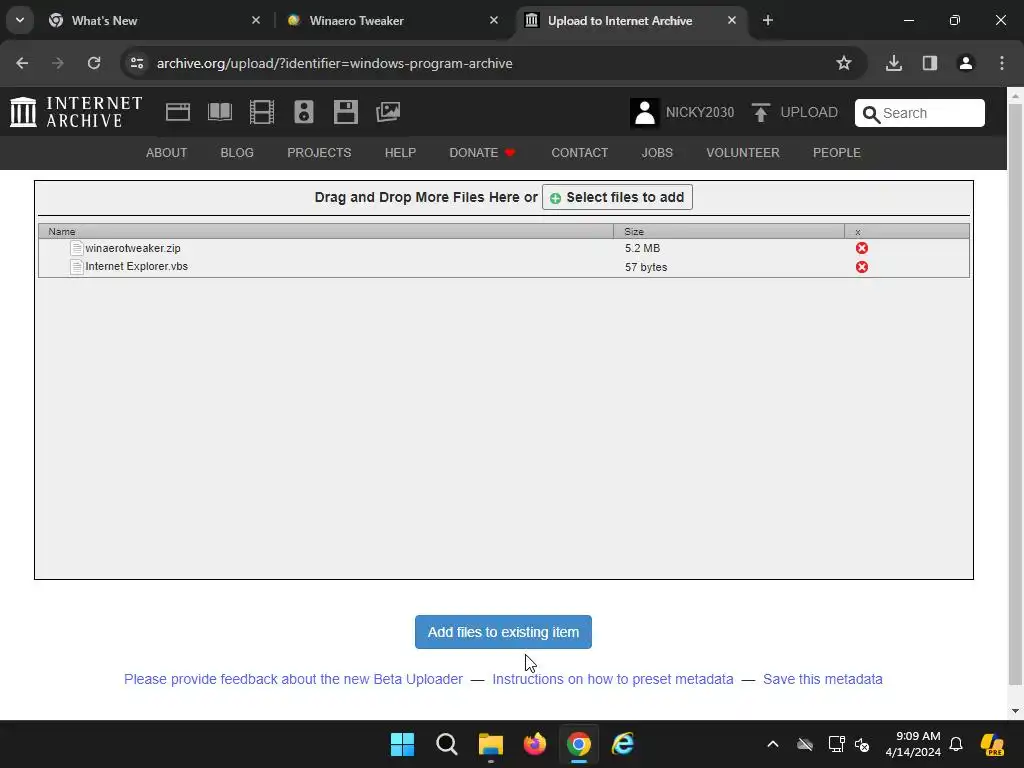This screenshot has width=1024, height=768.
Task: Open the HELP menu item
Action: (400, 153)
